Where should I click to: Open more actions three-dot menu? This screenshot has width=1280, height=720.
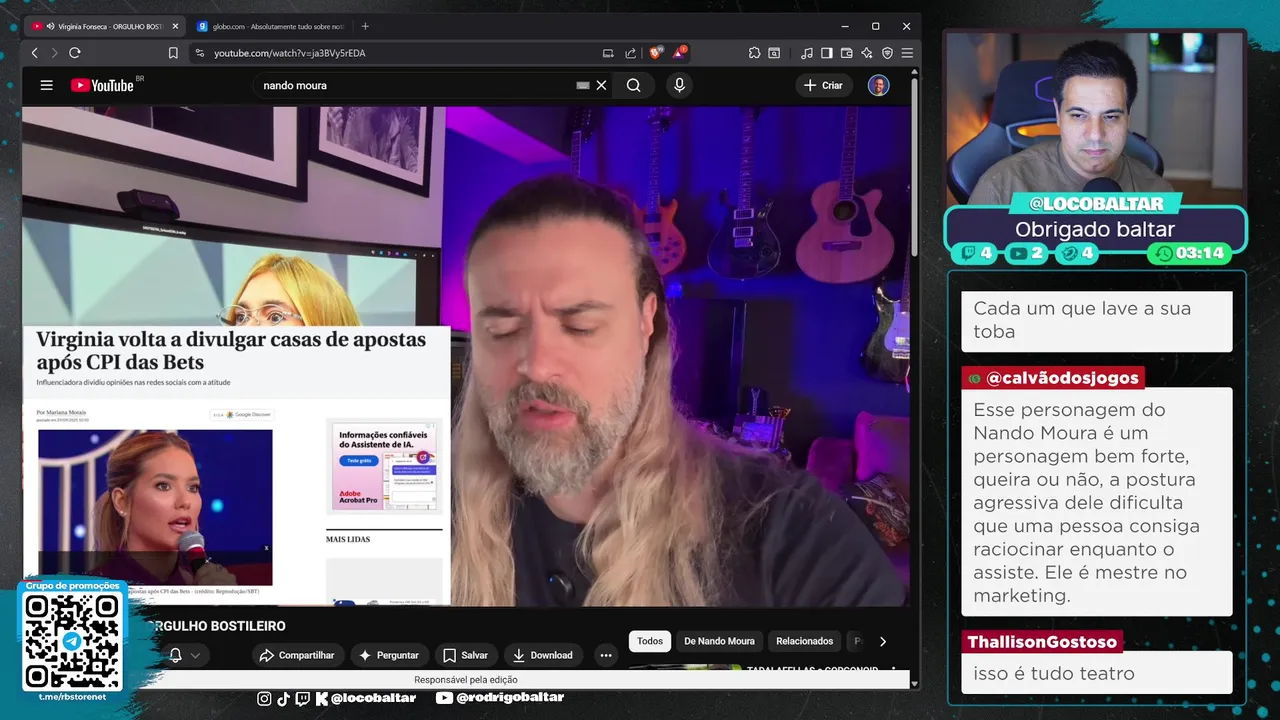606,655
